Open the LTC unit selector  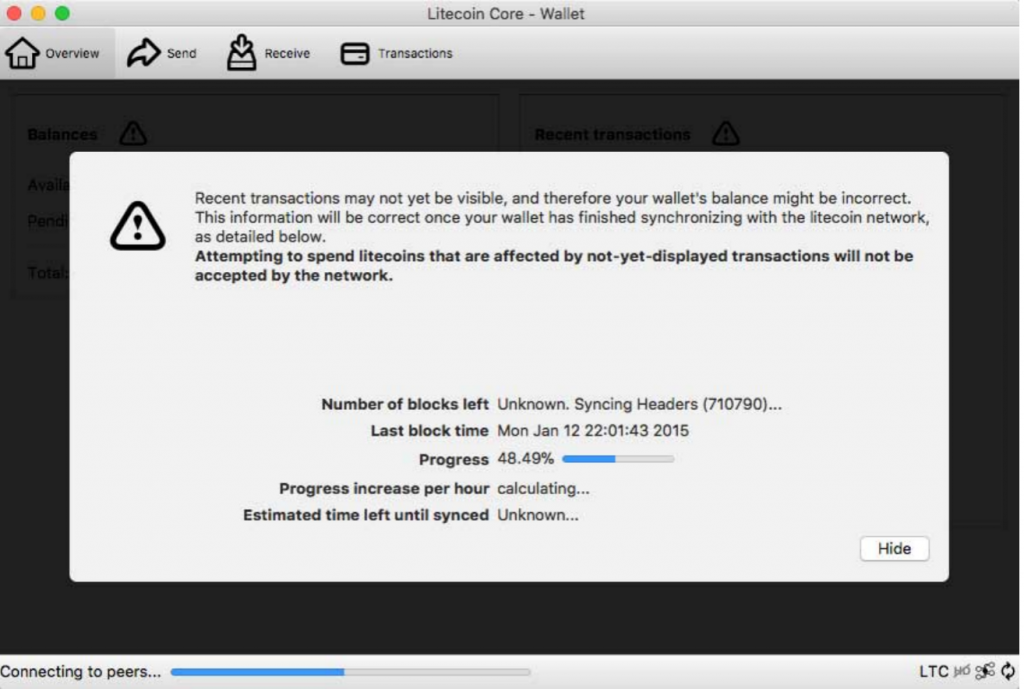point(934,671)
